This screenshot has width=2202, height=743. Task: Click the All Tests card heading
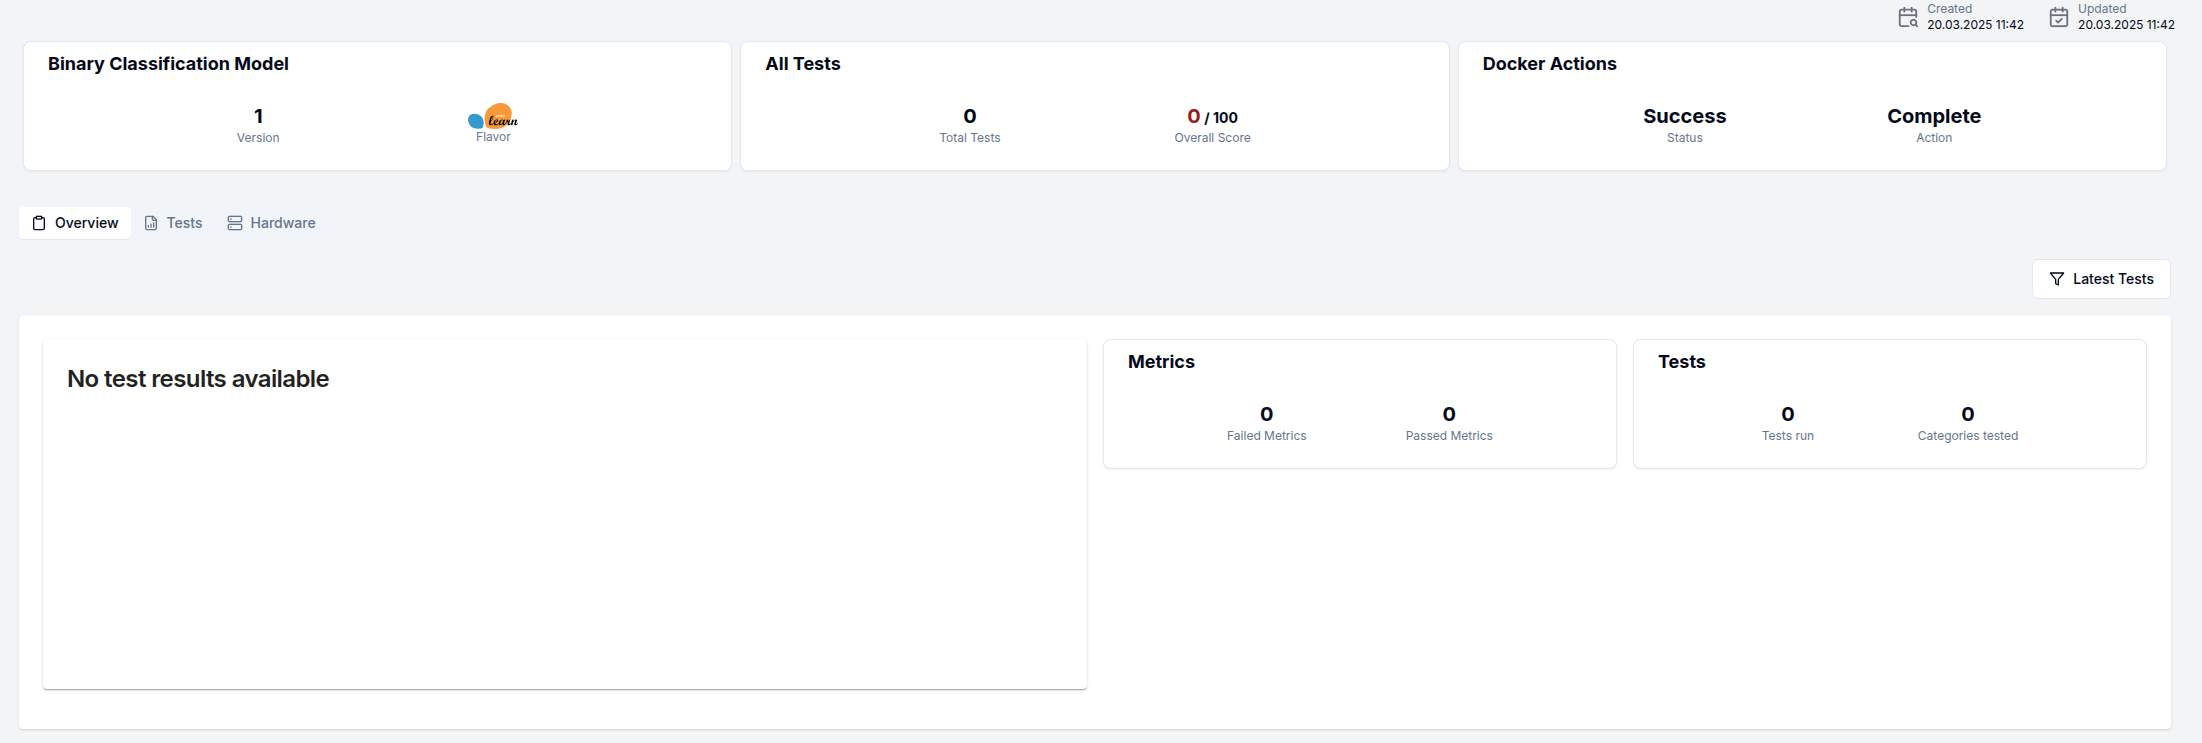click(803, 64)
